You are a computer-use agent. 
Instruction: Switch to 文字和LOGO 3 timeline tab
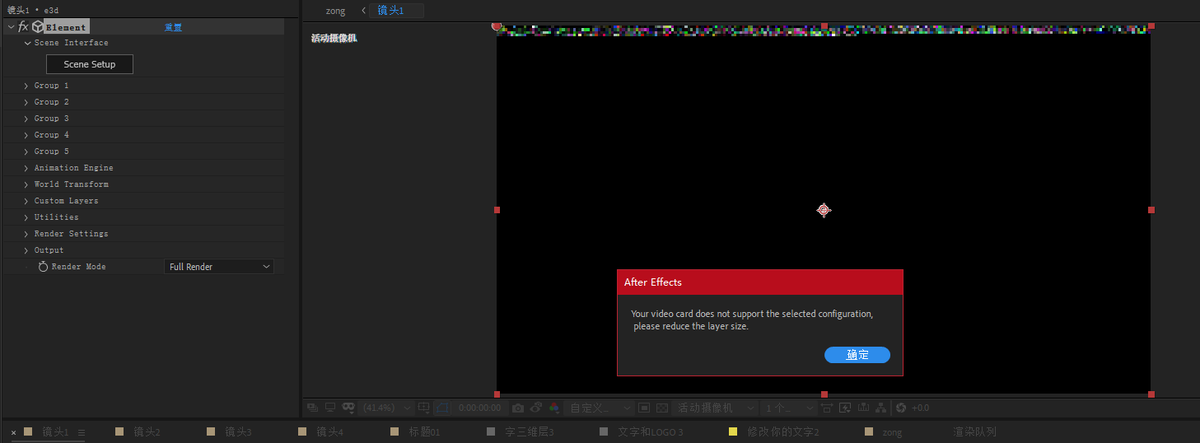tap(650, 432)
